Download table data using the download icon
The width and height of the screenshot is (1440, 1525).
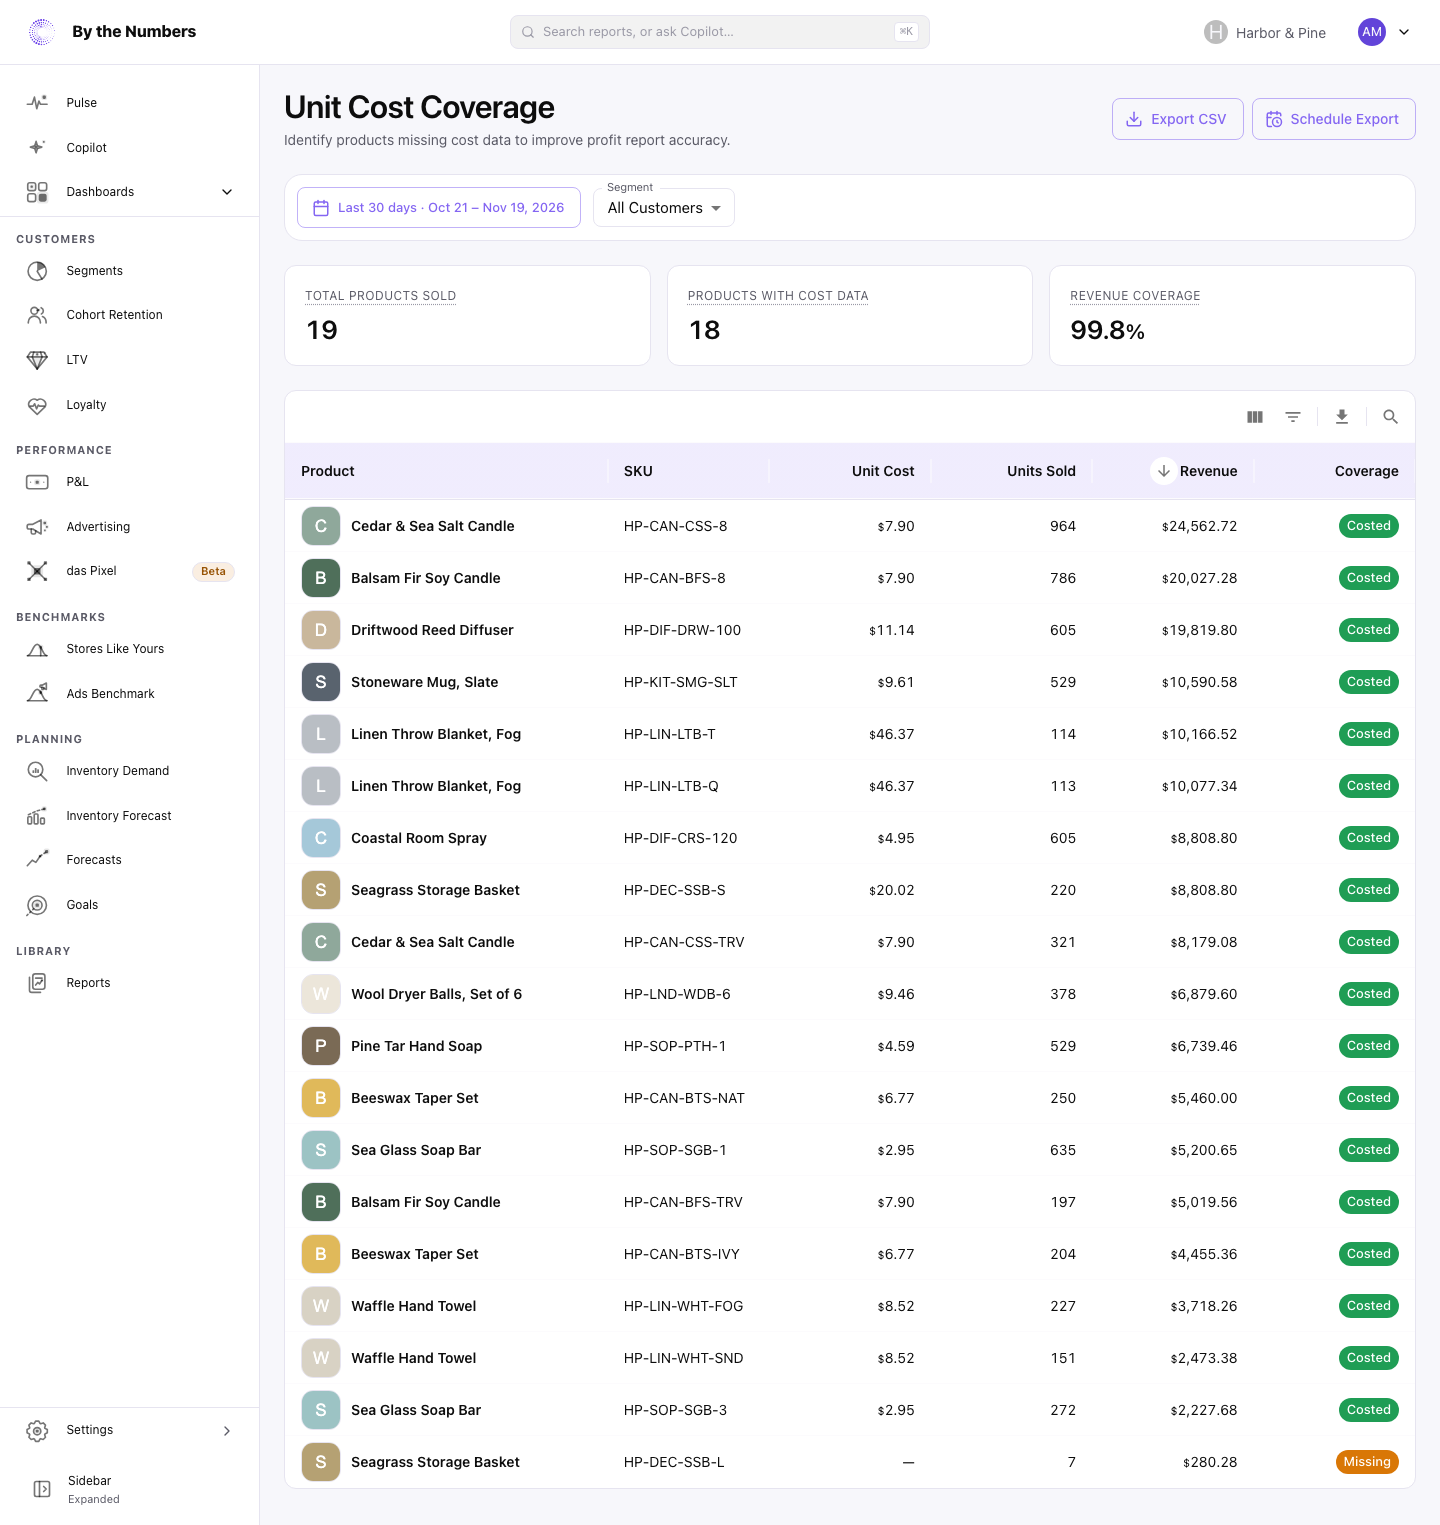click(x=1342, y=417)
